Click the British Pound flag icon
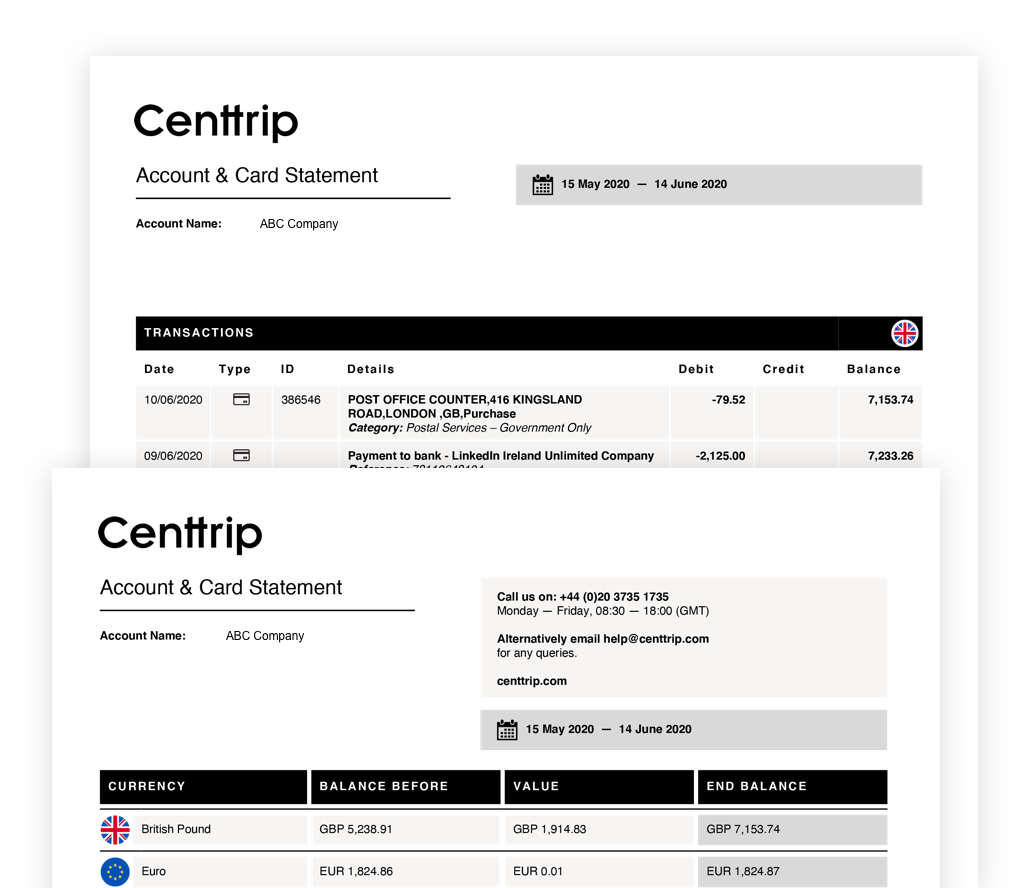The width and height of the screenshot is (1034, 888). click(x=116, y=829)
